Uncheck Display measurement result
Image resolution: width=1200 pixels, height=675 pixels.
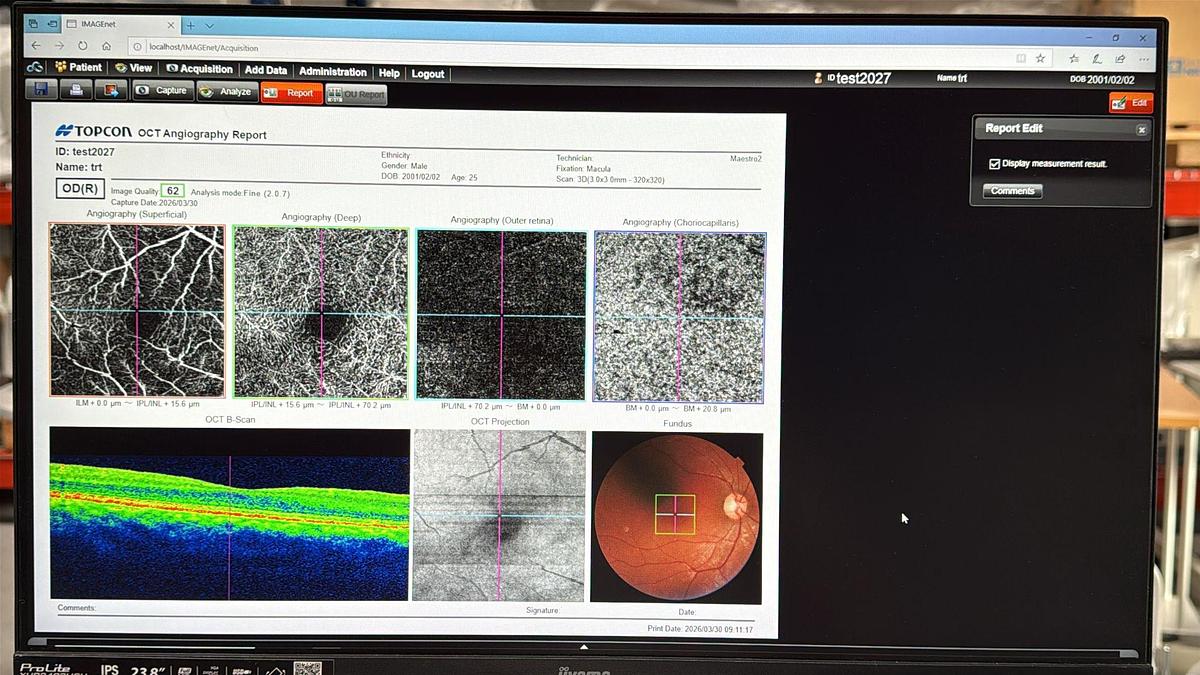point(994,163)
